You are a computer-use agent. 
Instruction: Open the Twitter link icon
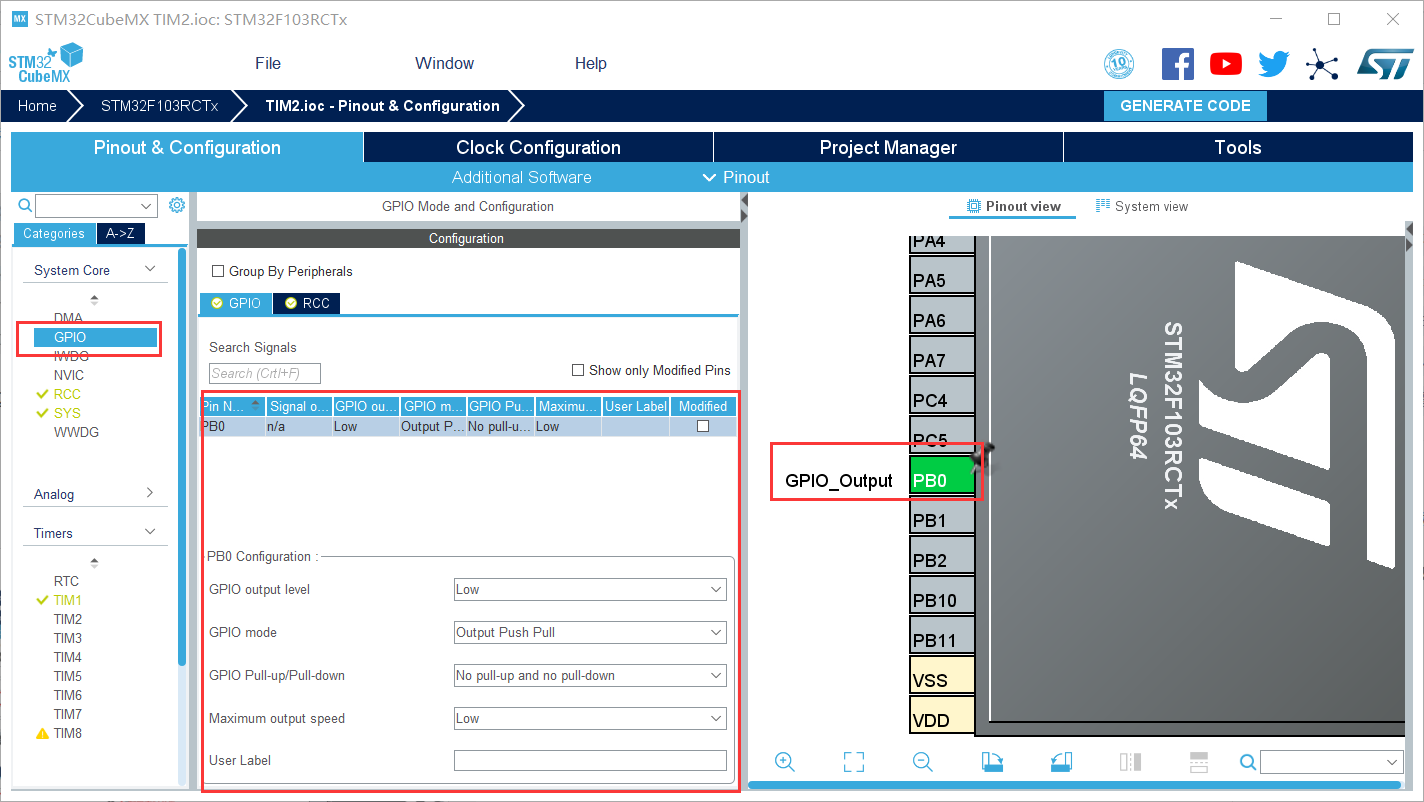tap(1274, 64)
